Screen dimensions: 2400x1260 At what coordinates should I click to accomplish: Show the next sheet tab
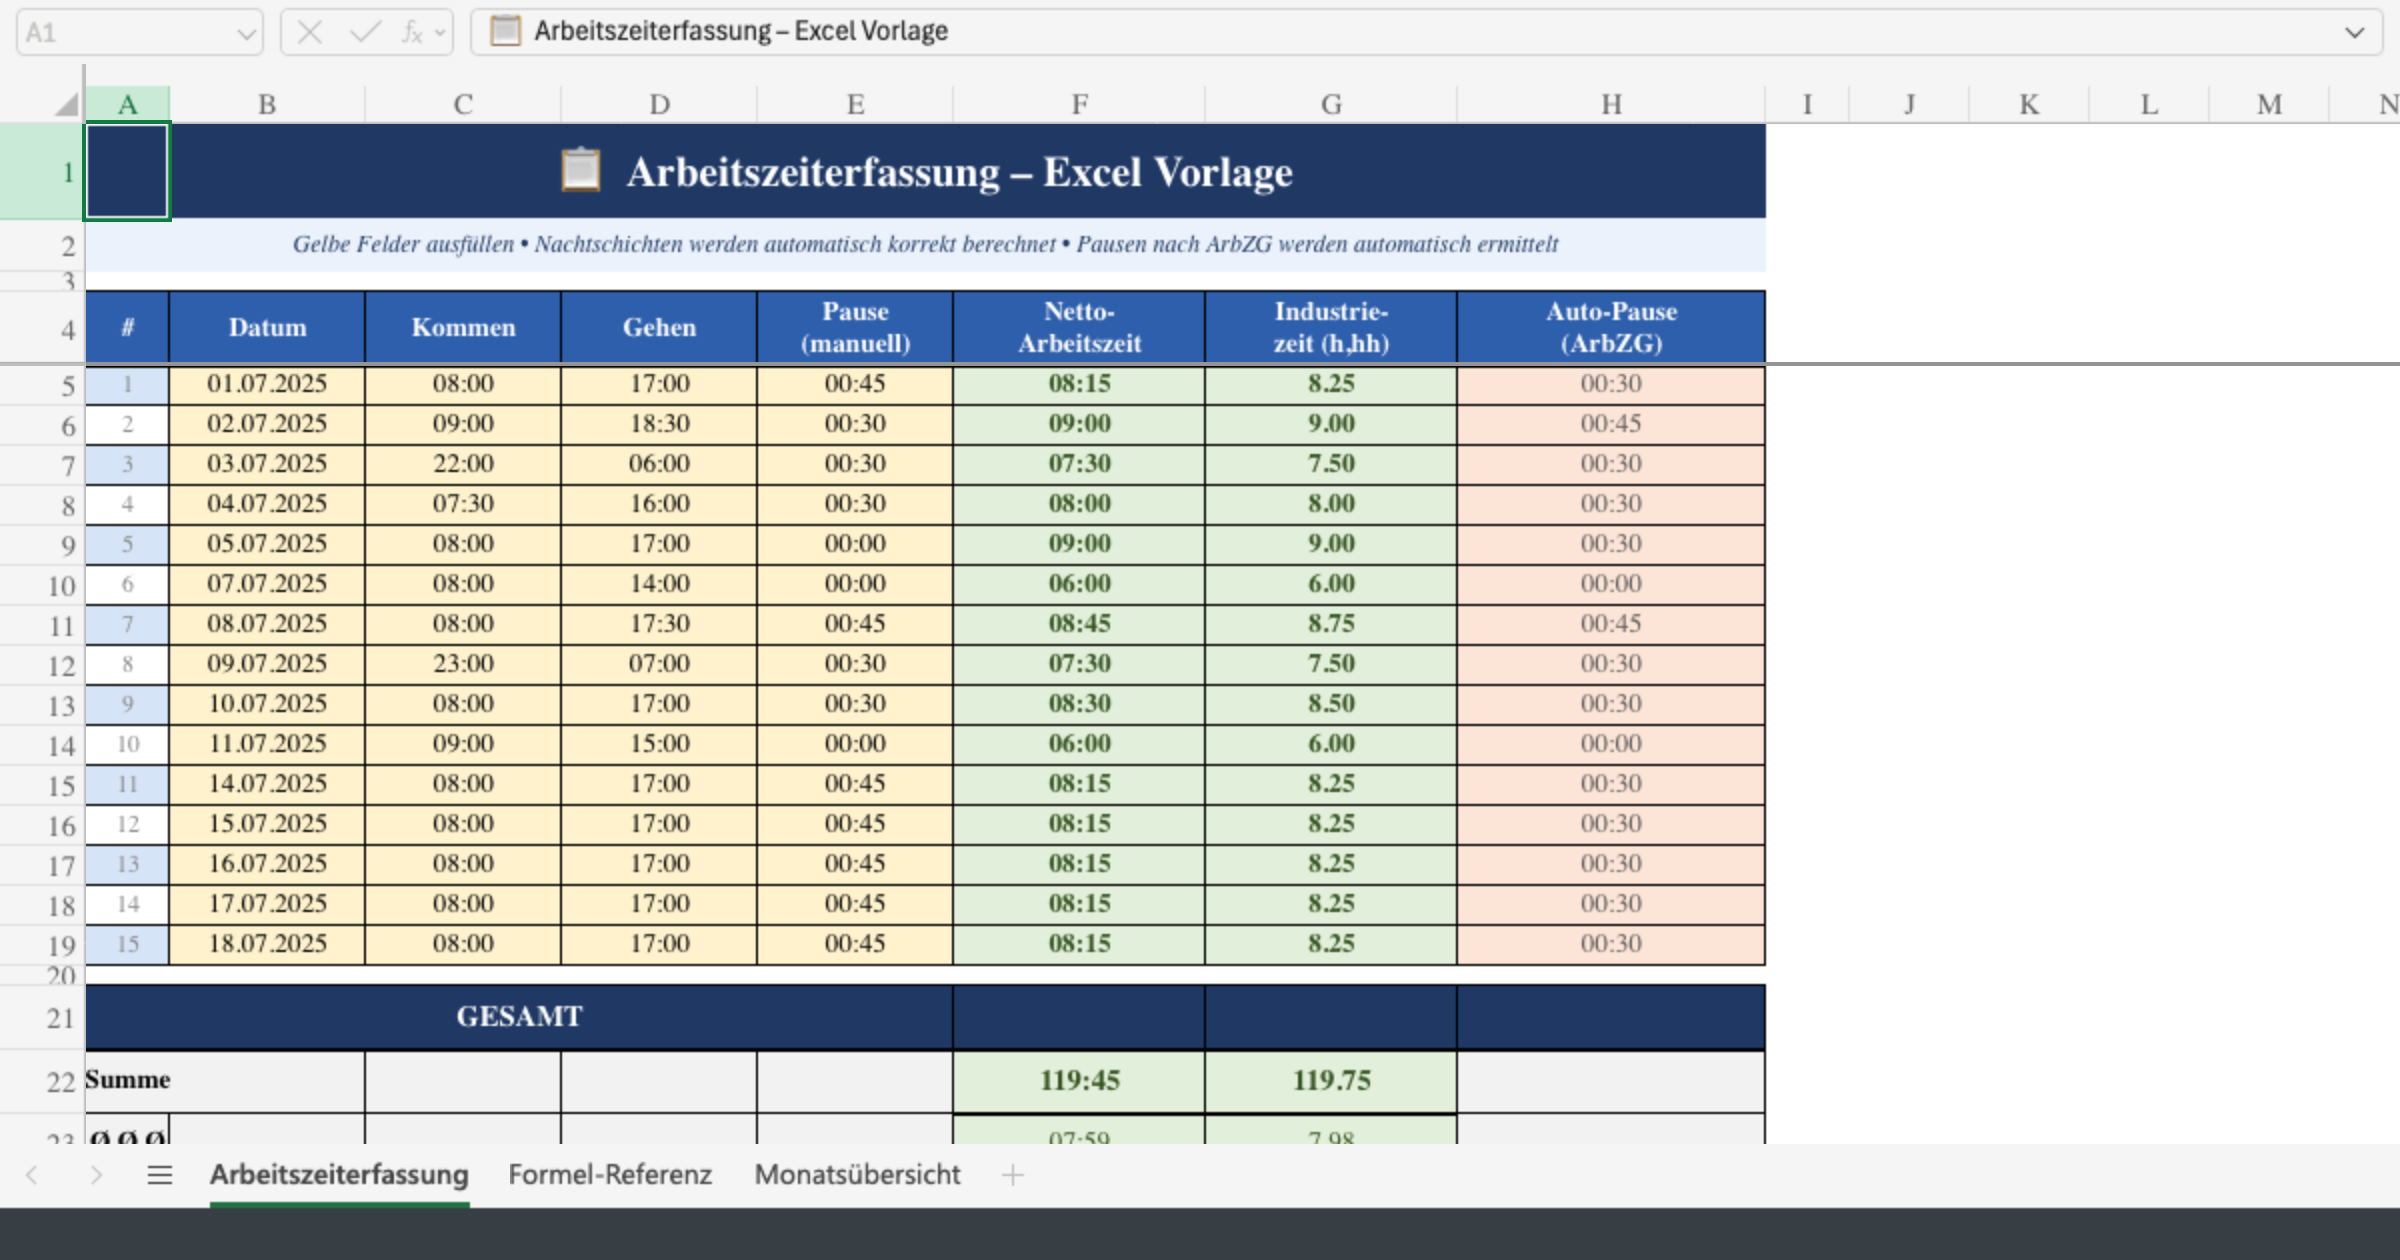click(x=96, y=1175)
